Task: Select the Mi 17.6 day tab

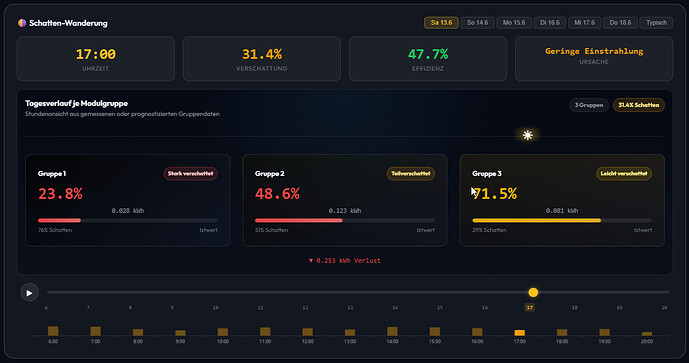Action: pos(584,22)
